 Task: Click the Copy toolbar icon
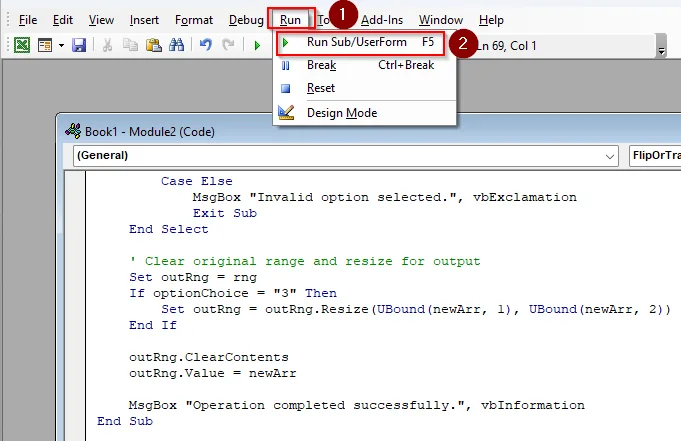point(130,45)
